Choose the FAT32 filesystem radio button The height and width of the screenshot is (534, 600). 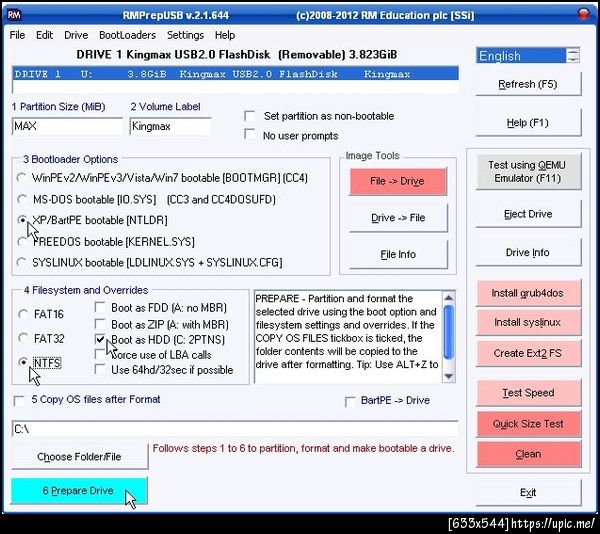(23, 338)
